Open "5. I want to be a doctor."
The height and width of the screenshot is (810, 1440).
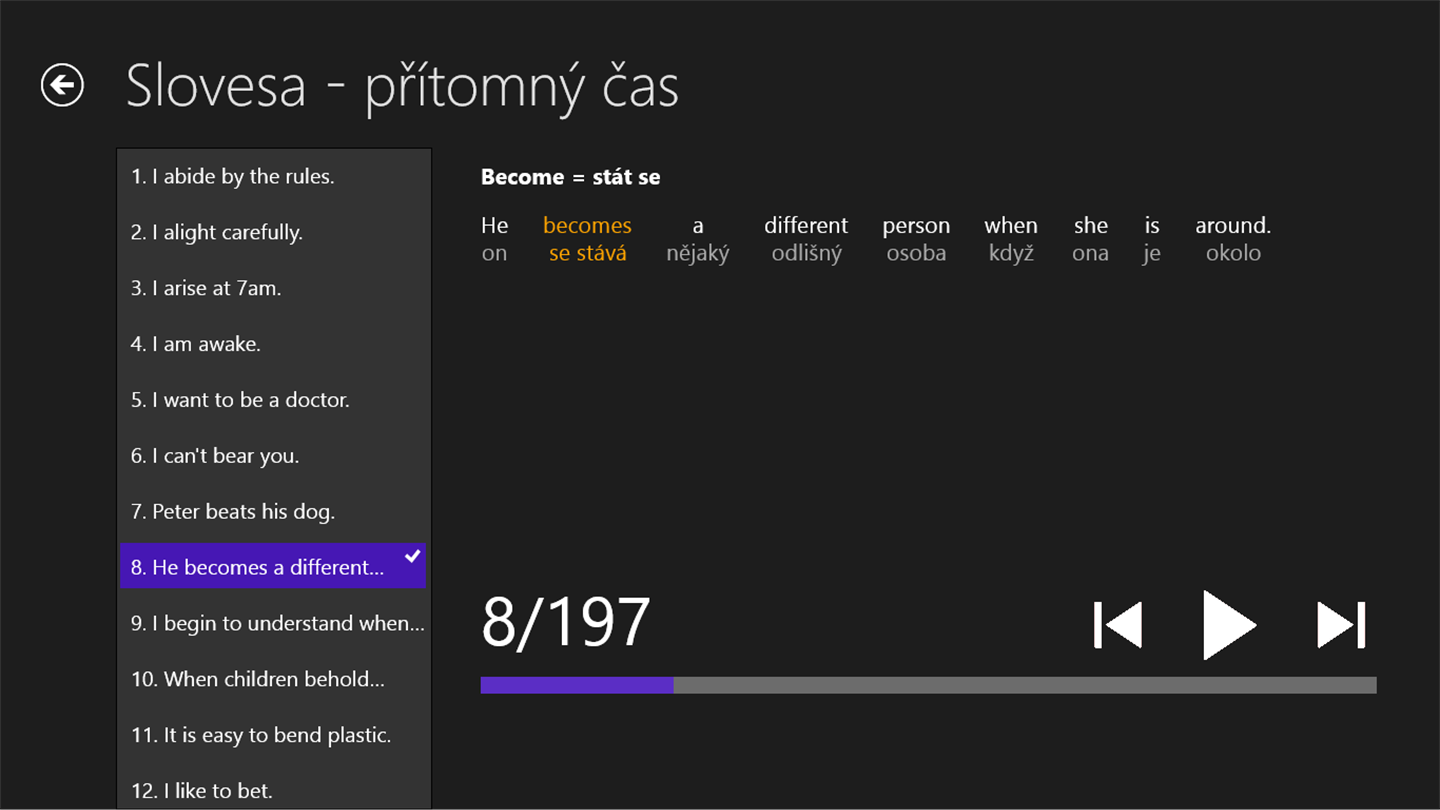240,401
